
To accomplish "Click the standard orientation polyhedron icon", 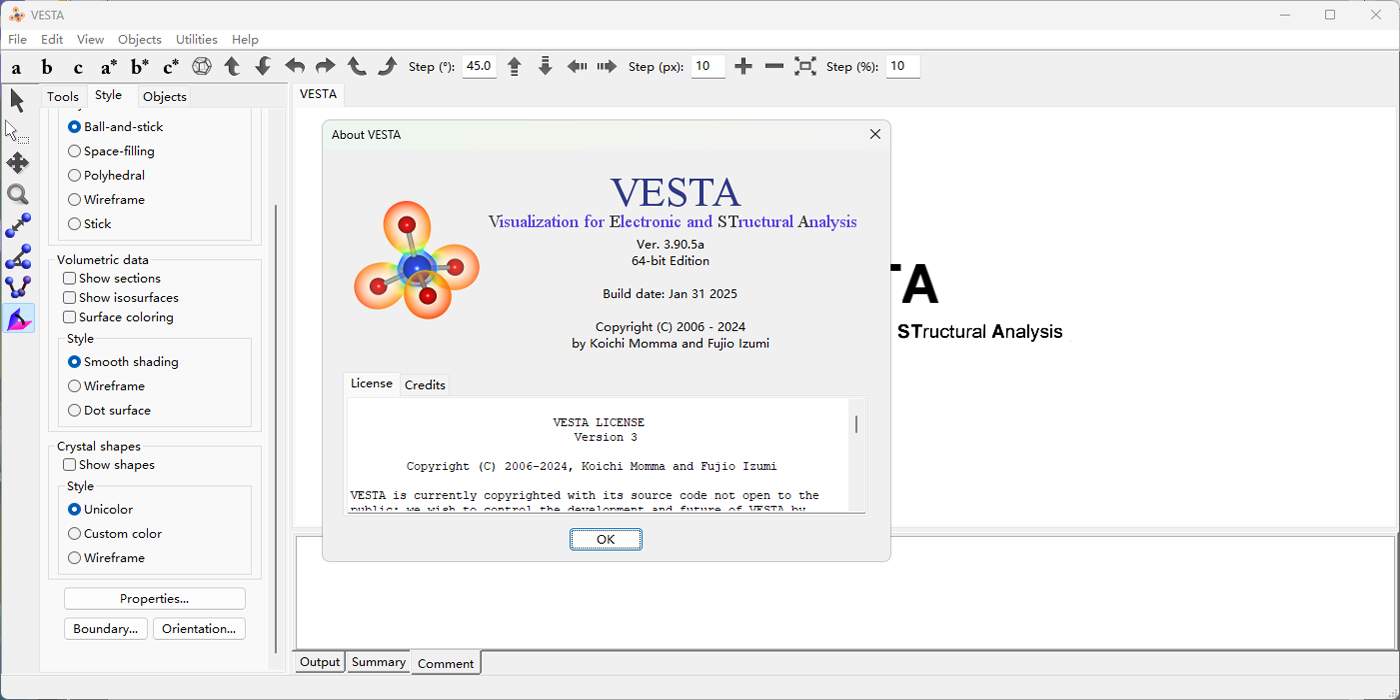I will point(202,67).
